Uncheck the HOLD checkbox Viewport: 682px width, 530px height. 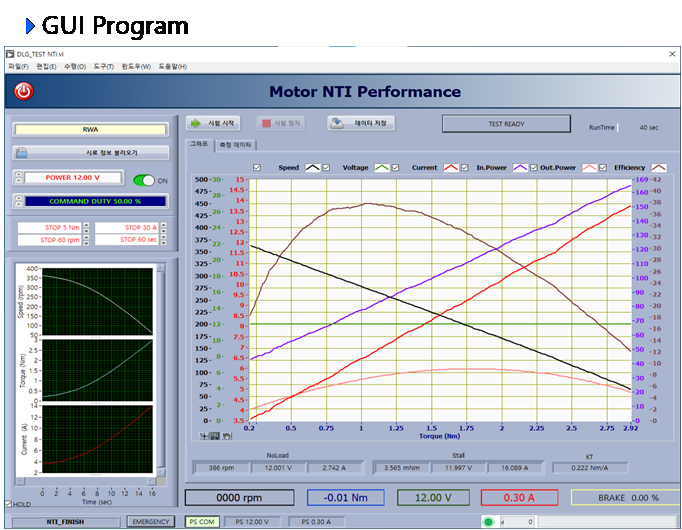(8, 504)
